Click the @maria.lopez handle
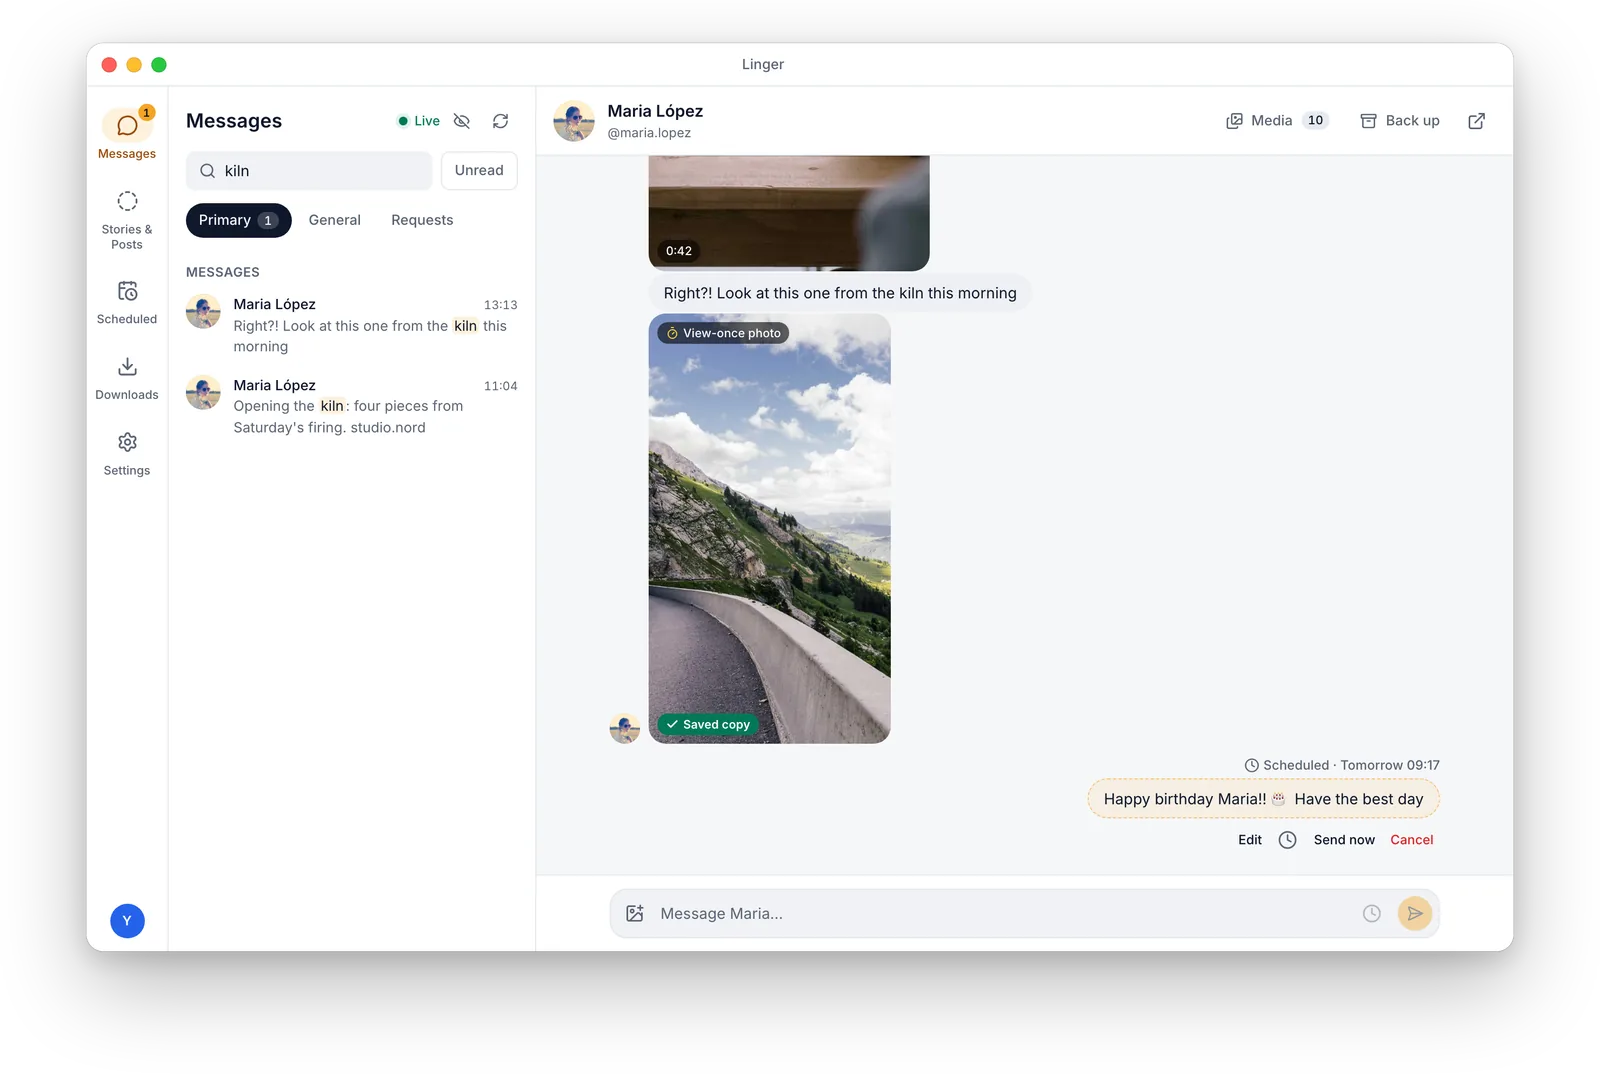Image resolution: width=1600 pixels, height=1081 pixels. coord(649,133)
